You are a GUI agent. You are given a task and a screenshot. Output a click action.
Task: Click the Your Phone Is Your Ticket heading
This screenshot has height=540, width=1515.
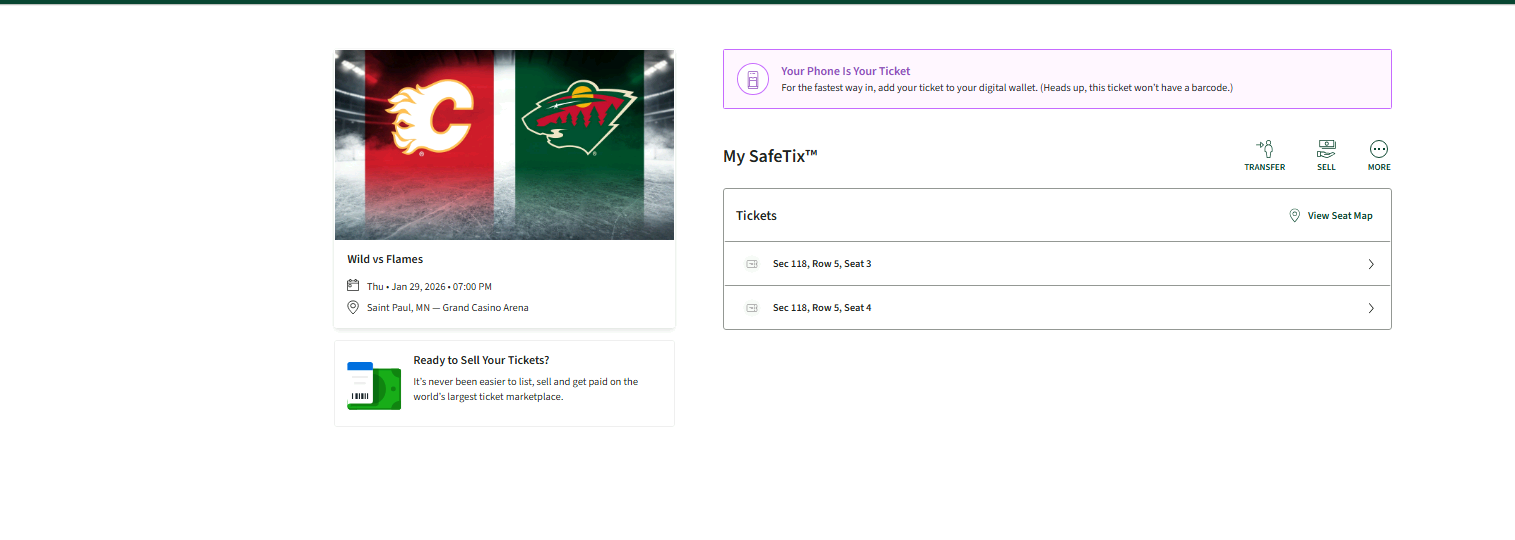[x=845, y=71]
